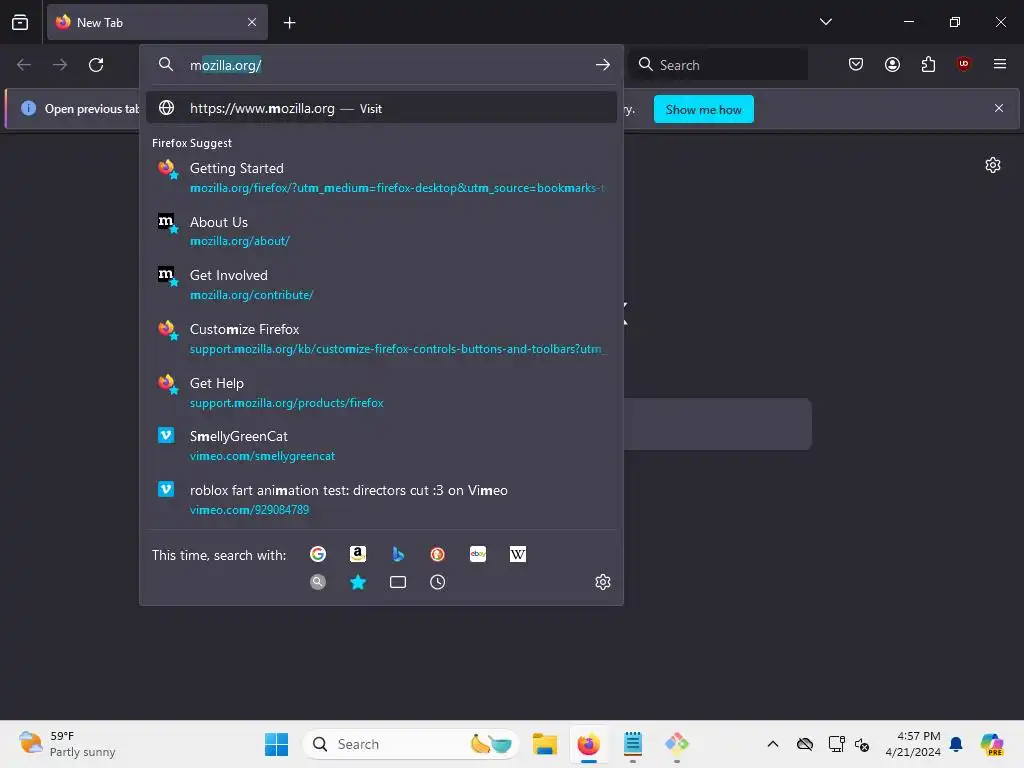This screenshot has width=1024, height=768.
Task: Open the roblox fart animation test suggestion
Action: (x=381, y=500)
